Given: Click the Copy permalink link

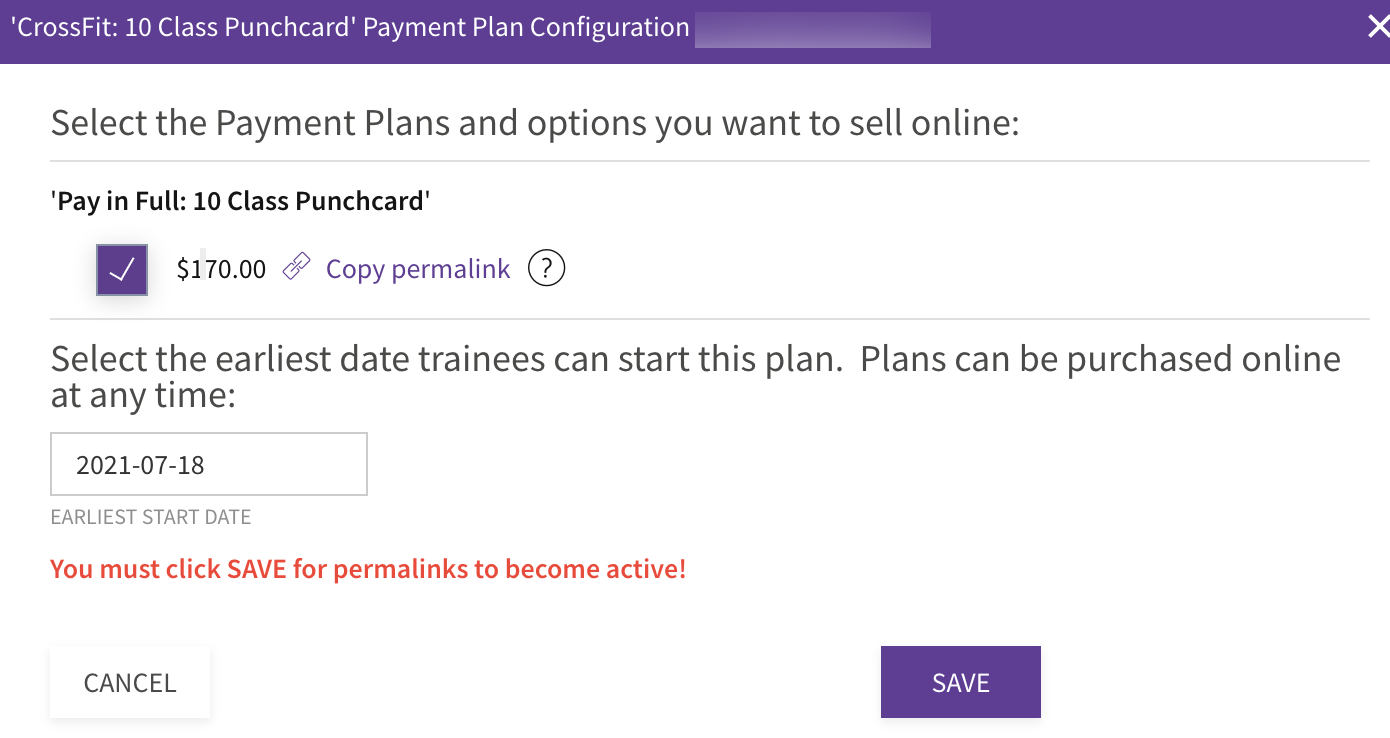Looking at the screenshot, I should point(418,269).
